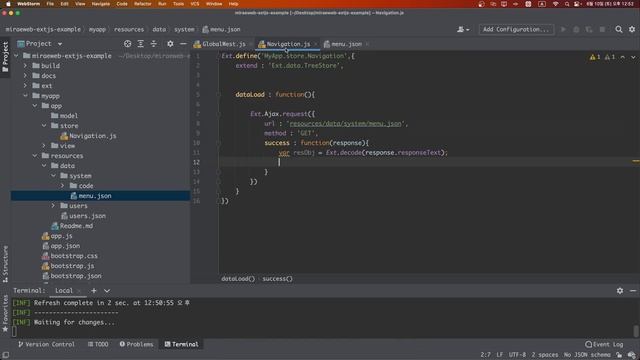This screenshot has width=640, height=360.
Task: Open TODO tool window
Action: [x=98, y=344]
